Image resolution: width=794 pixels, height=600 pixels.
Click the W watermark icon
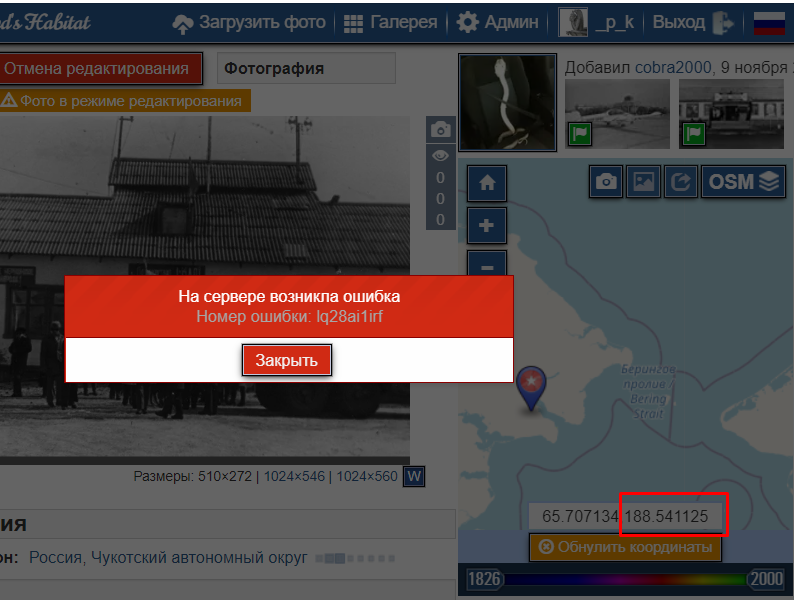tap(414, 476)
